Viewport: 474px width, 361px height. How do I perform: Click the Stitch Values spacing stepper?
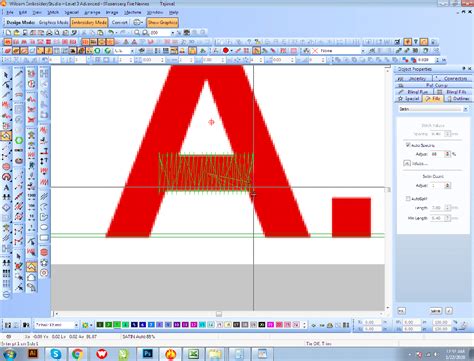click(x=447, y=134)
